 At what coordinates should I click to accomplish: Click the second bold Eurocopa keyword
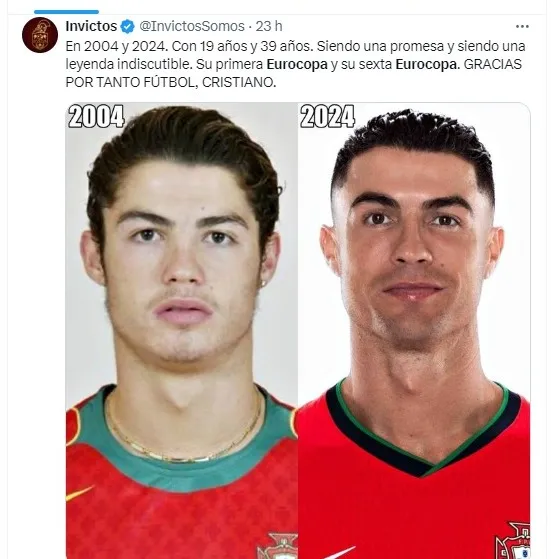[x=426, y=64]
